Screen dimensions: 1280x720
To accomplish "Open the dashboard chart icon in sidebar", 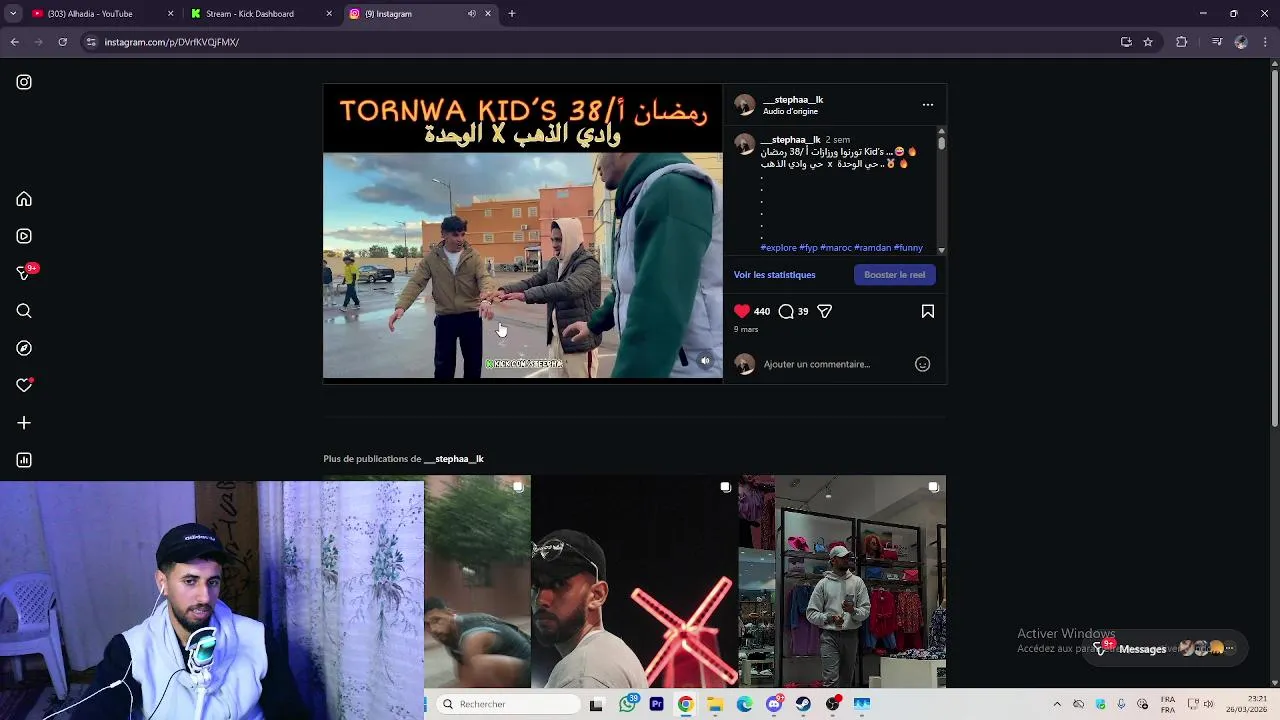I will (24, 460).
